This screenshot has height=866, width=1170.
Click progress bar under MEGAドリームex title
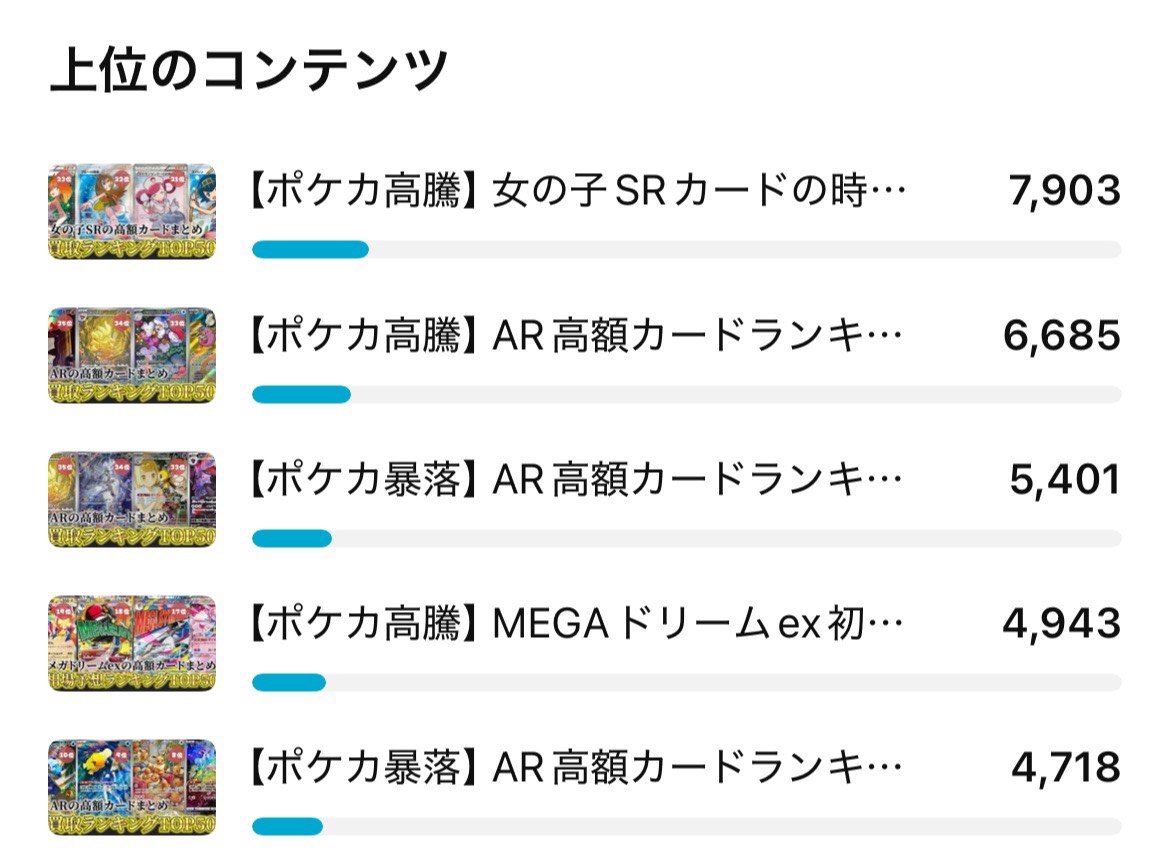(686, 682)
